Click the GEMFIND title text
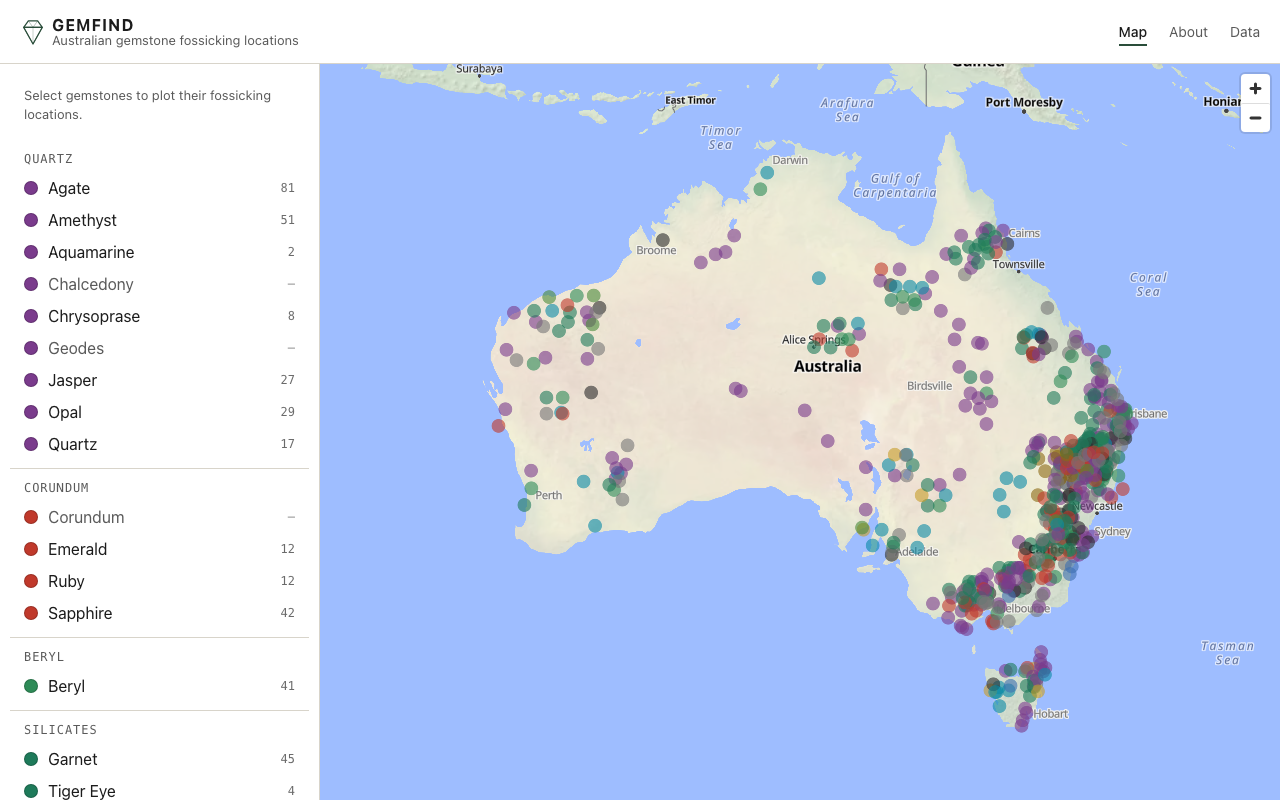Image resolution: width=1280 pixels, height=800 pixels. (93, 25)
